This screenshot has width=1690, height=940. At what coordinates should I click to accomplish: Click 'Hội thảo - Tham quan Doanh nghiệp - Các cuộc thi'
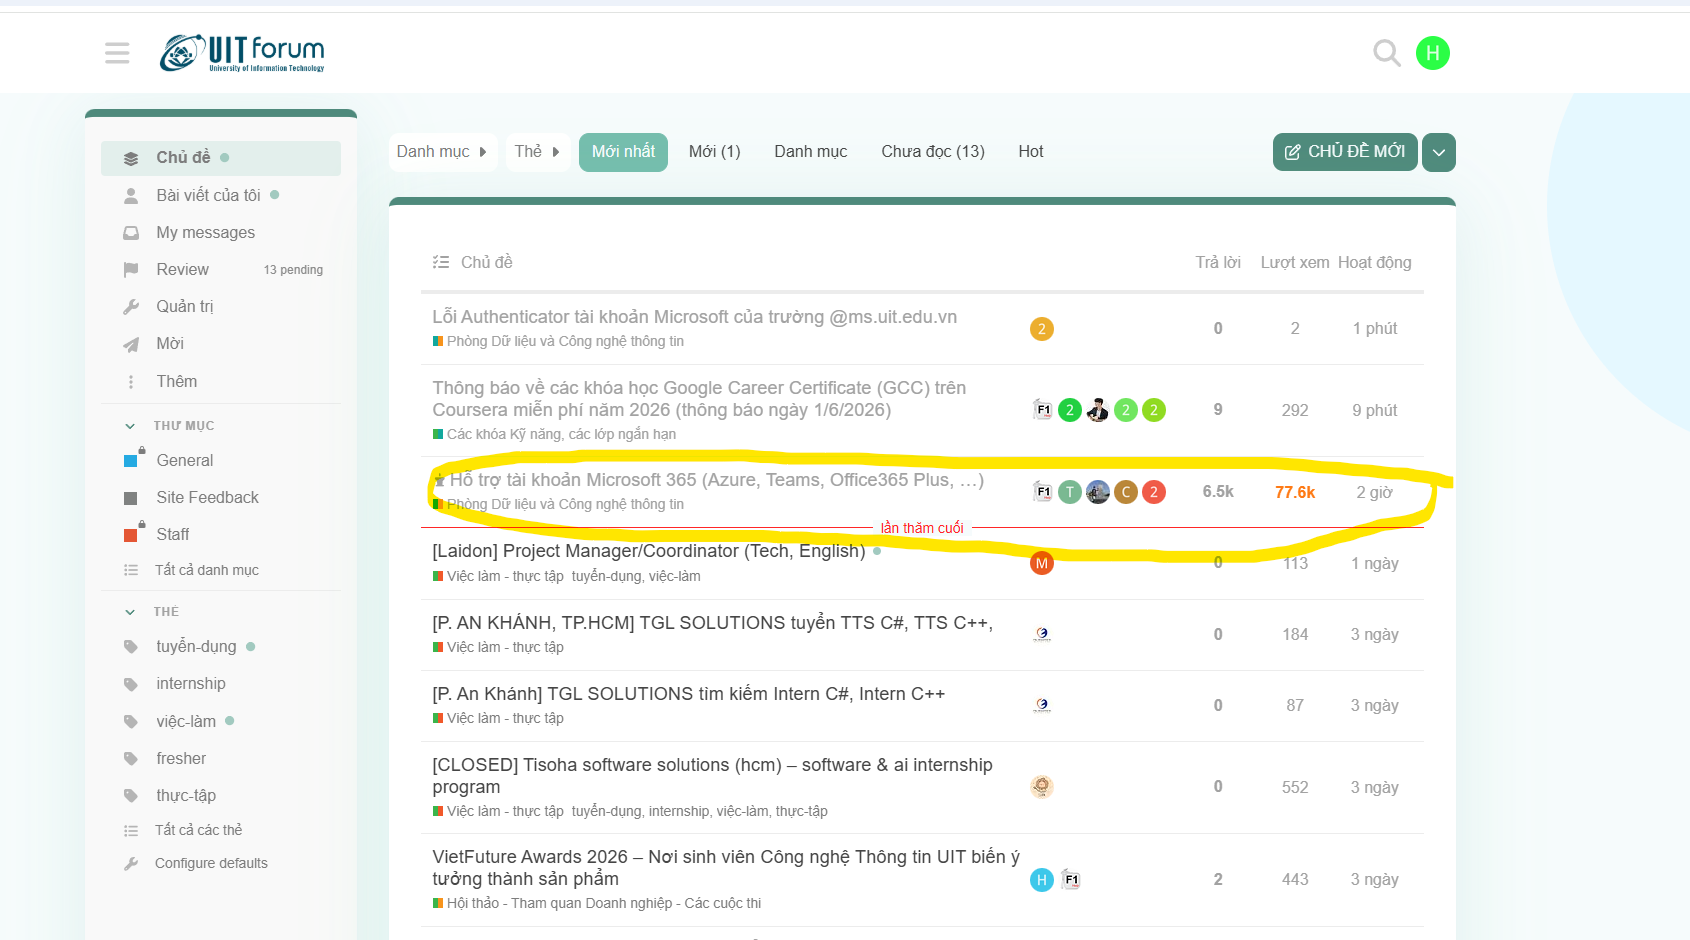(x=597, y=903)
